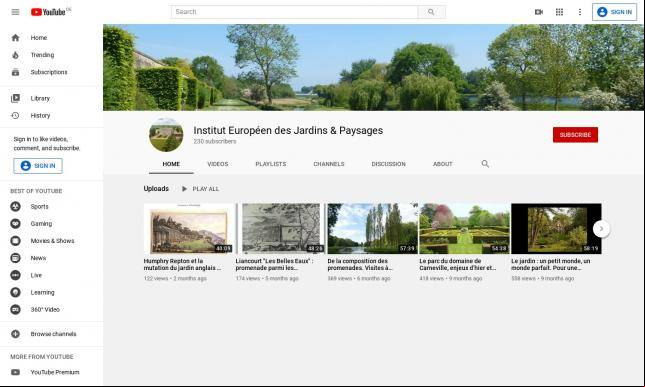Click the Live icon in sidebar
Image resolution: width=645 pixels, height=387 pixels.
15,275
